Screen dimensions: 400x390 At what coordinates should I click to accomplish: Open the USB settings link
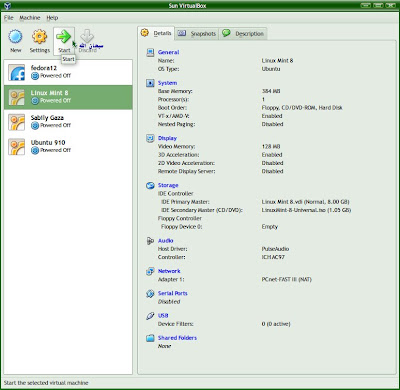[163, 316]
